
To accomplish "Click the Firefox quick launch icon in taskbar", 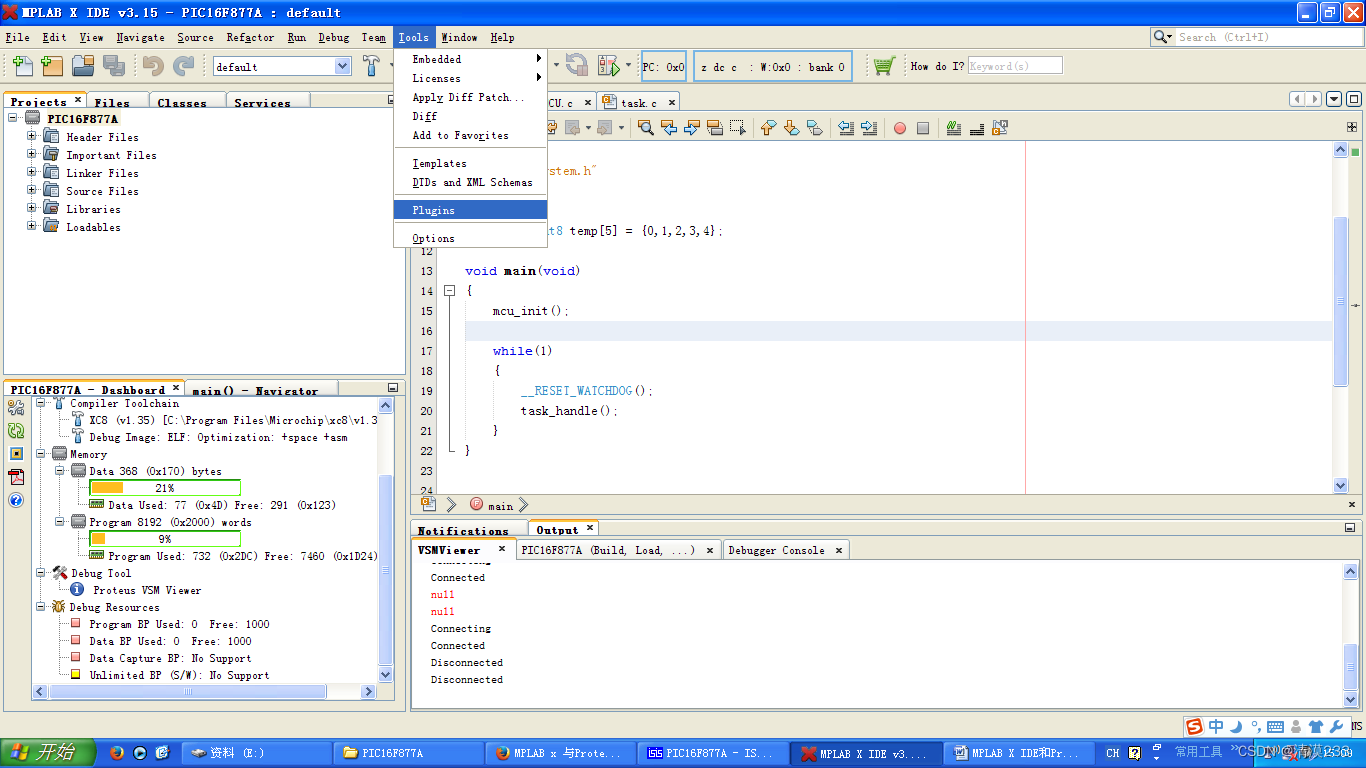I will click(117, 753).
